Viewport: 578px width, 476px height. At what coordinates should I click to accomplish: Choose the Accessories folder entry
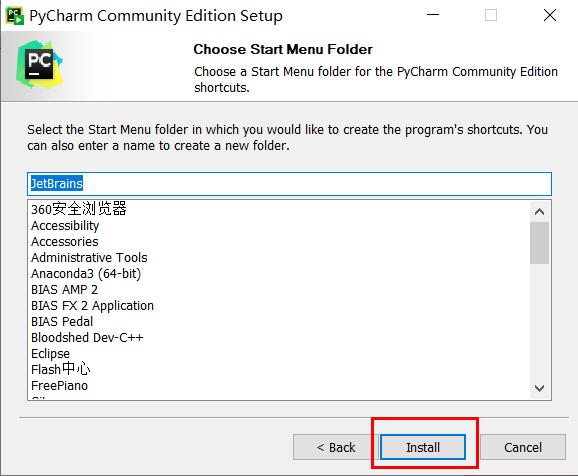point(65,242)
